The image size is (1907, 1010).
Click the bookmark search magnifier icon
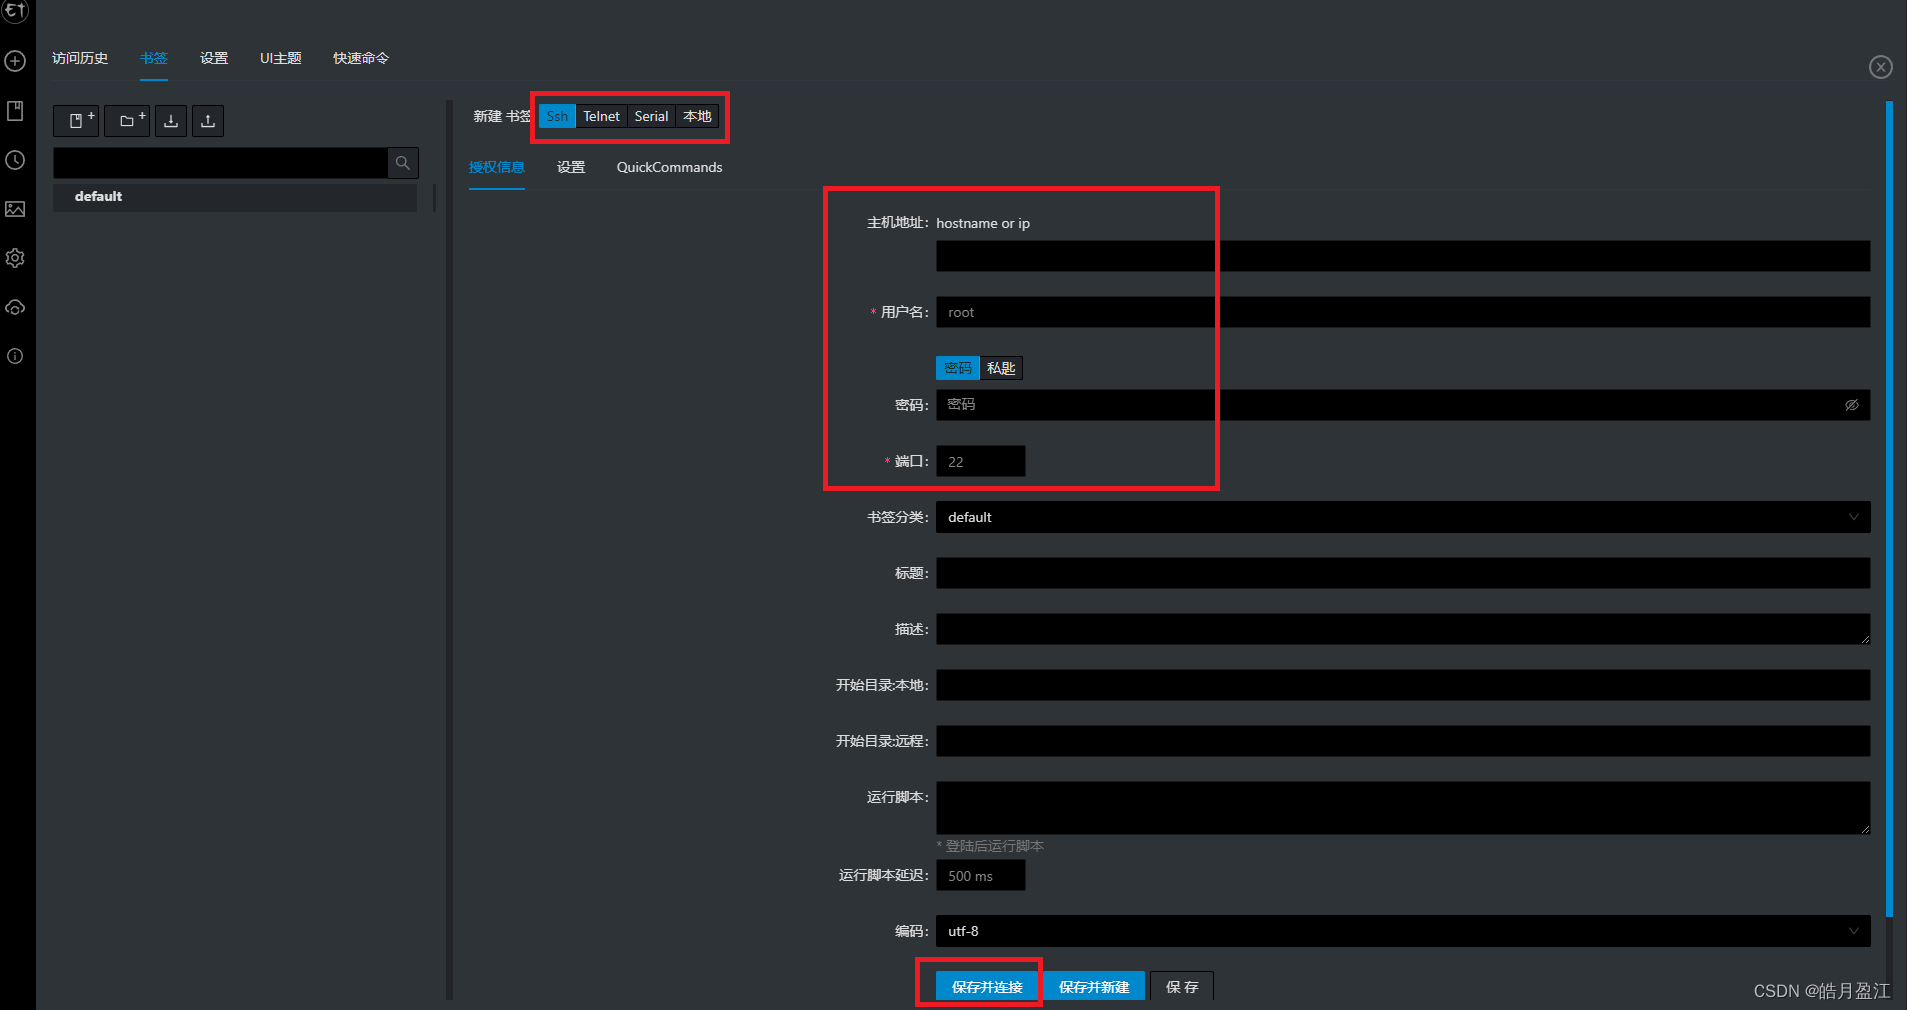point(403,163)
